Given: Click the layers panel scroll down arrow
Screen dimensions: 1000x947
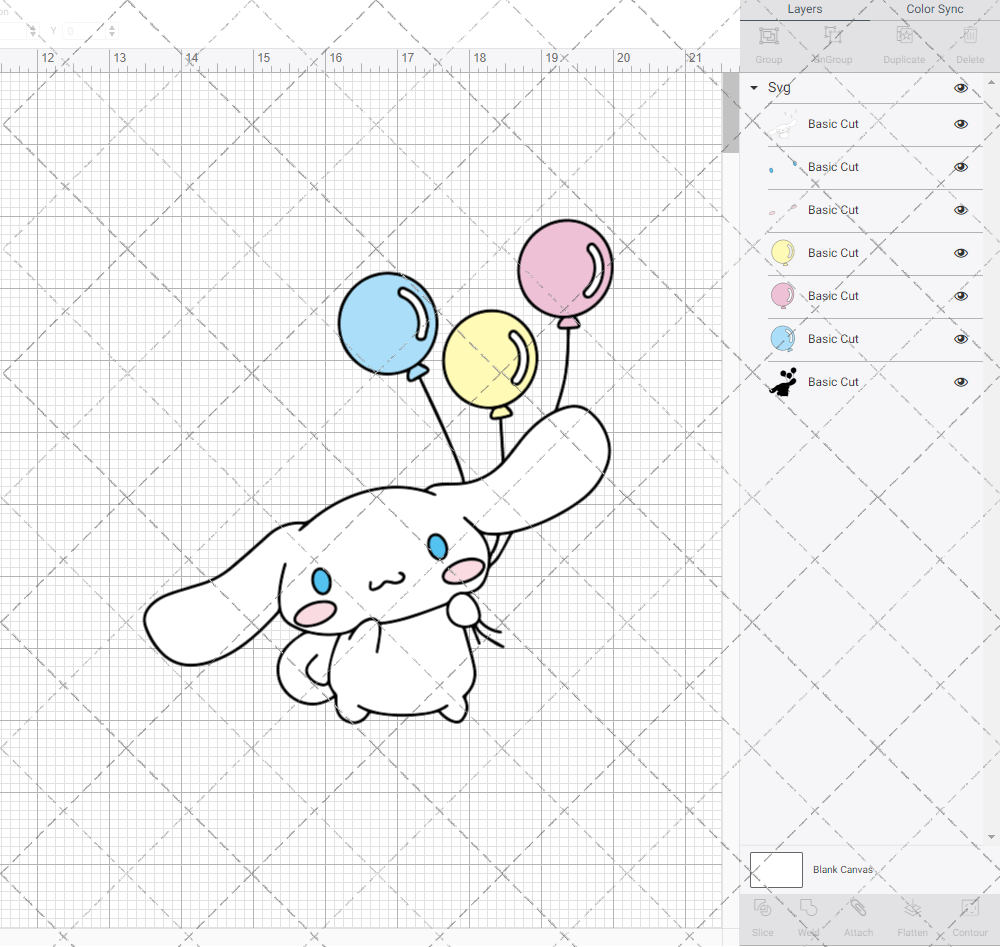Looking at the screenshot, I should tap(991, 837).
